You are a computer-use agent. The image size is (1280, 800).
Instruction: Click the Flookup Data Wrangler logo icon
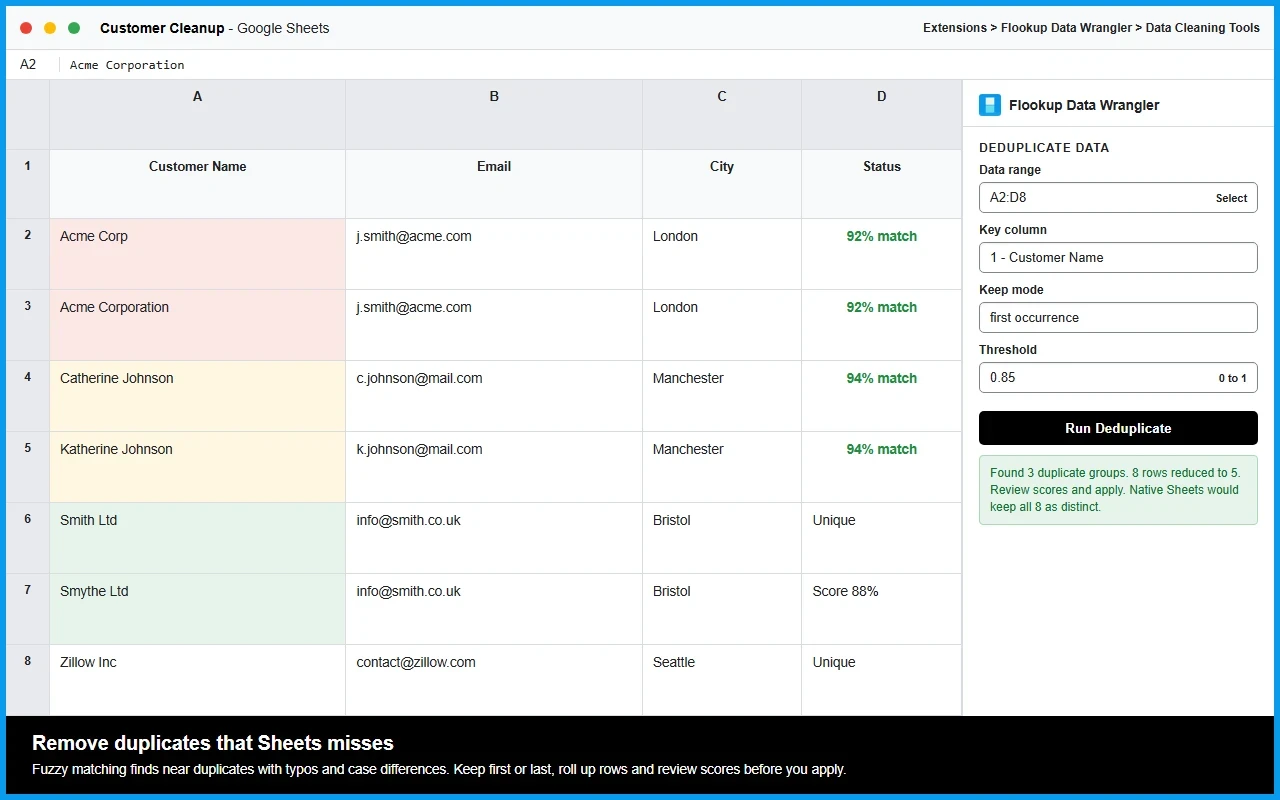coord(990,105)
